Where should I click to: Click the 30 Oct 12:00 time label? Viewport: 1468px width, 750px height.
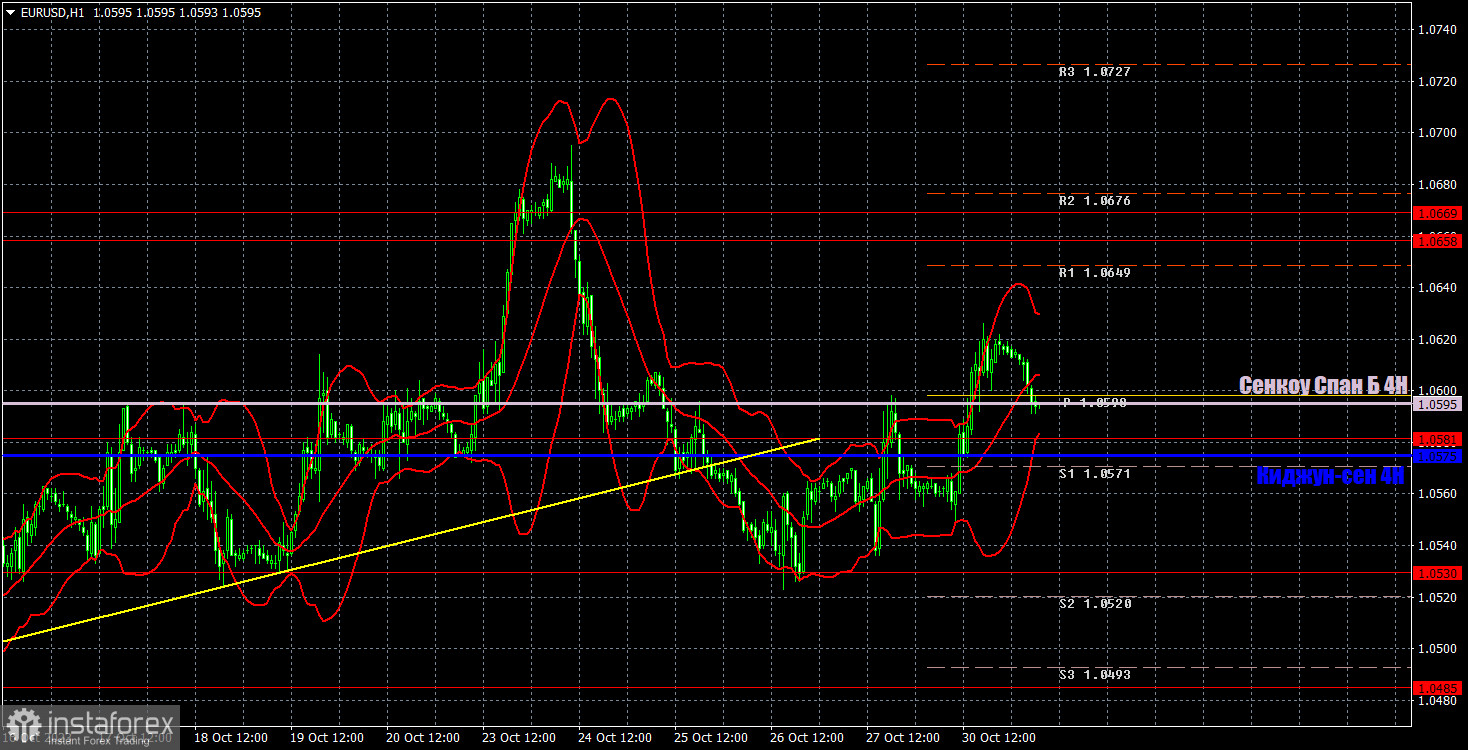[998, 738]
